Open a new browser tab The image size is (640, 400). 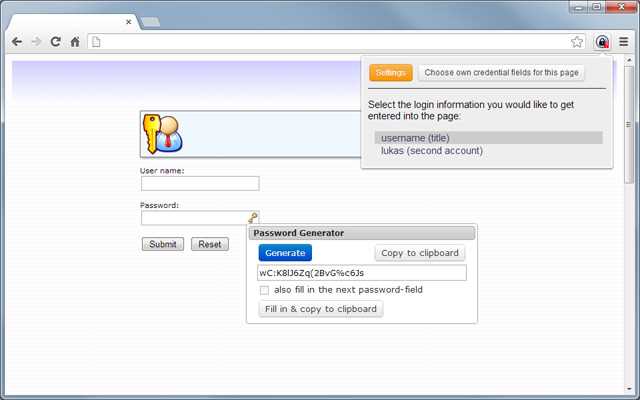(150, 22)
